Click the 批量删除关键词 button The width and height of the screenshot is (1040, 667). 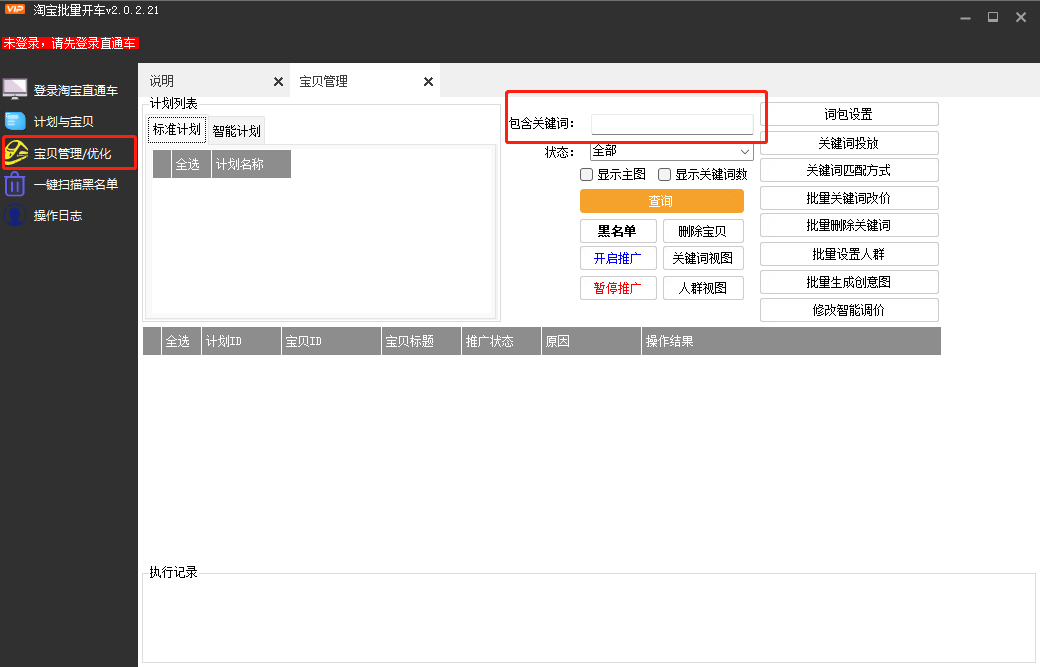[x=849, y=225]
